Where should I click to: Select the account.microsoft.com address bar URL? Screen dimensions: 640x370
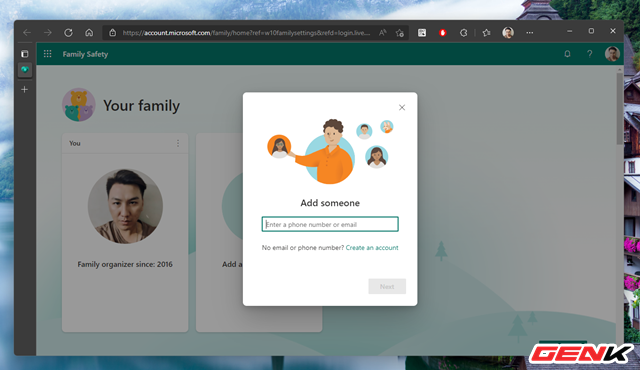[x=246, y=33]
